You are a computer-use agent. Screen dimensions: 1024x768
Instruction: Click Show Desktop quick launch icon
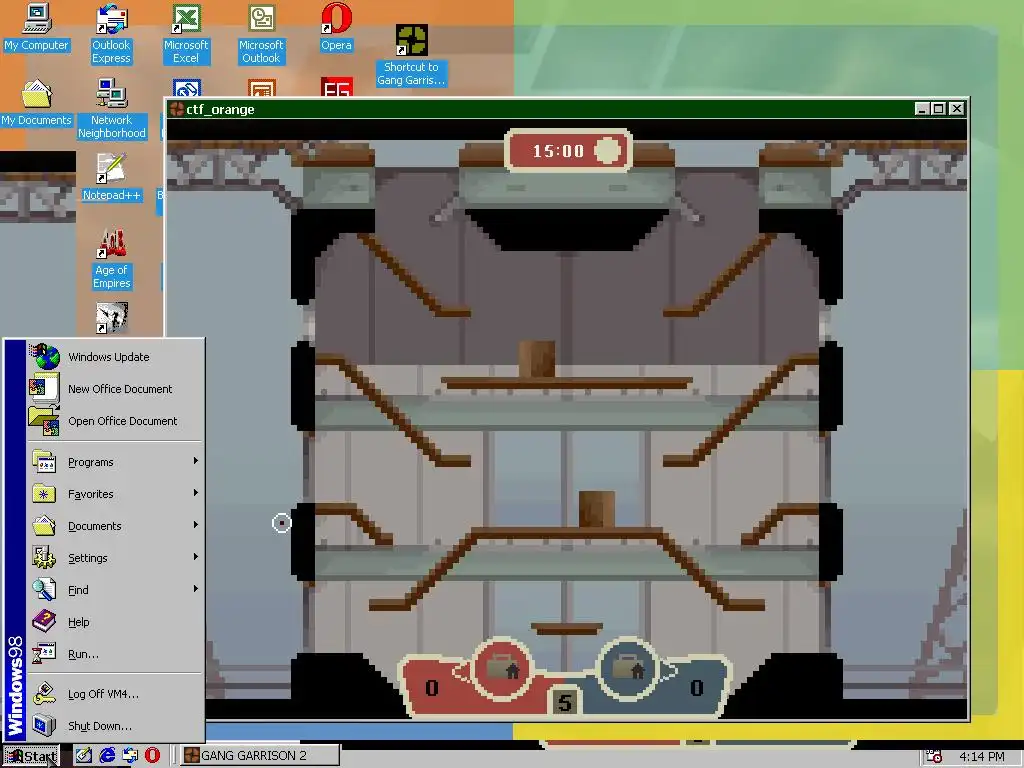click(x=84, y=756)
